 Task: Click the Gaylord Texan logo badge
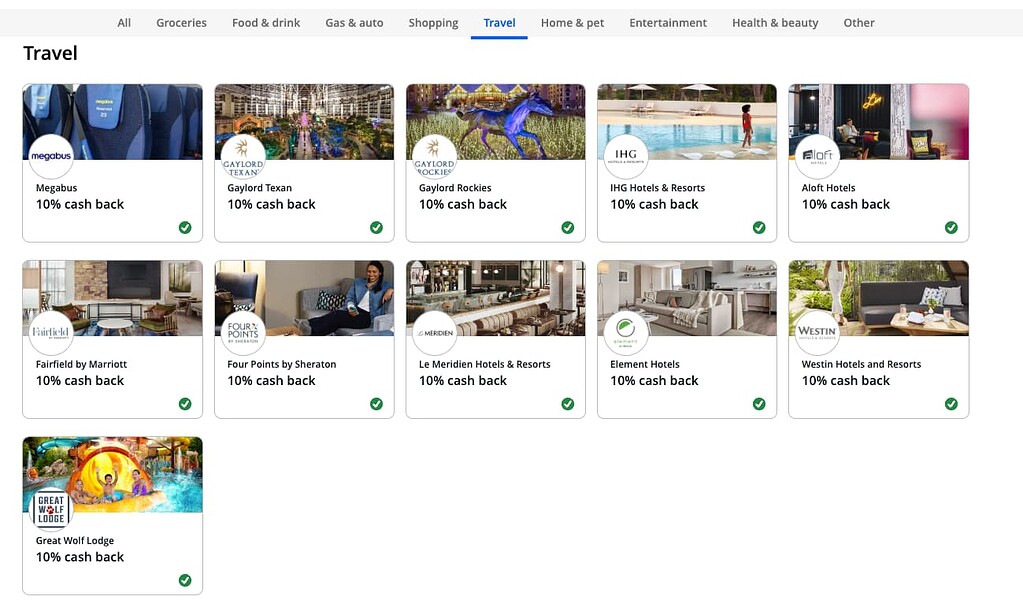pyautogui.click(x=243, y=157)
